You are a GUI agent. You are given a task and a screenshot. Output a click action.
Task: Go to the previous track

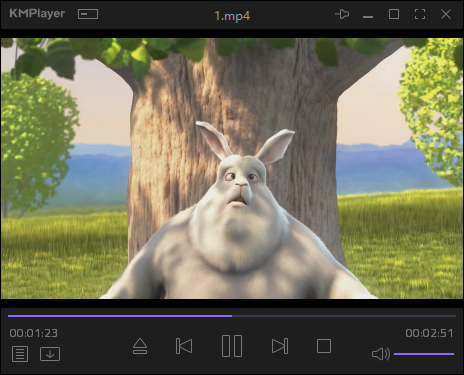[x=184, y=346]
